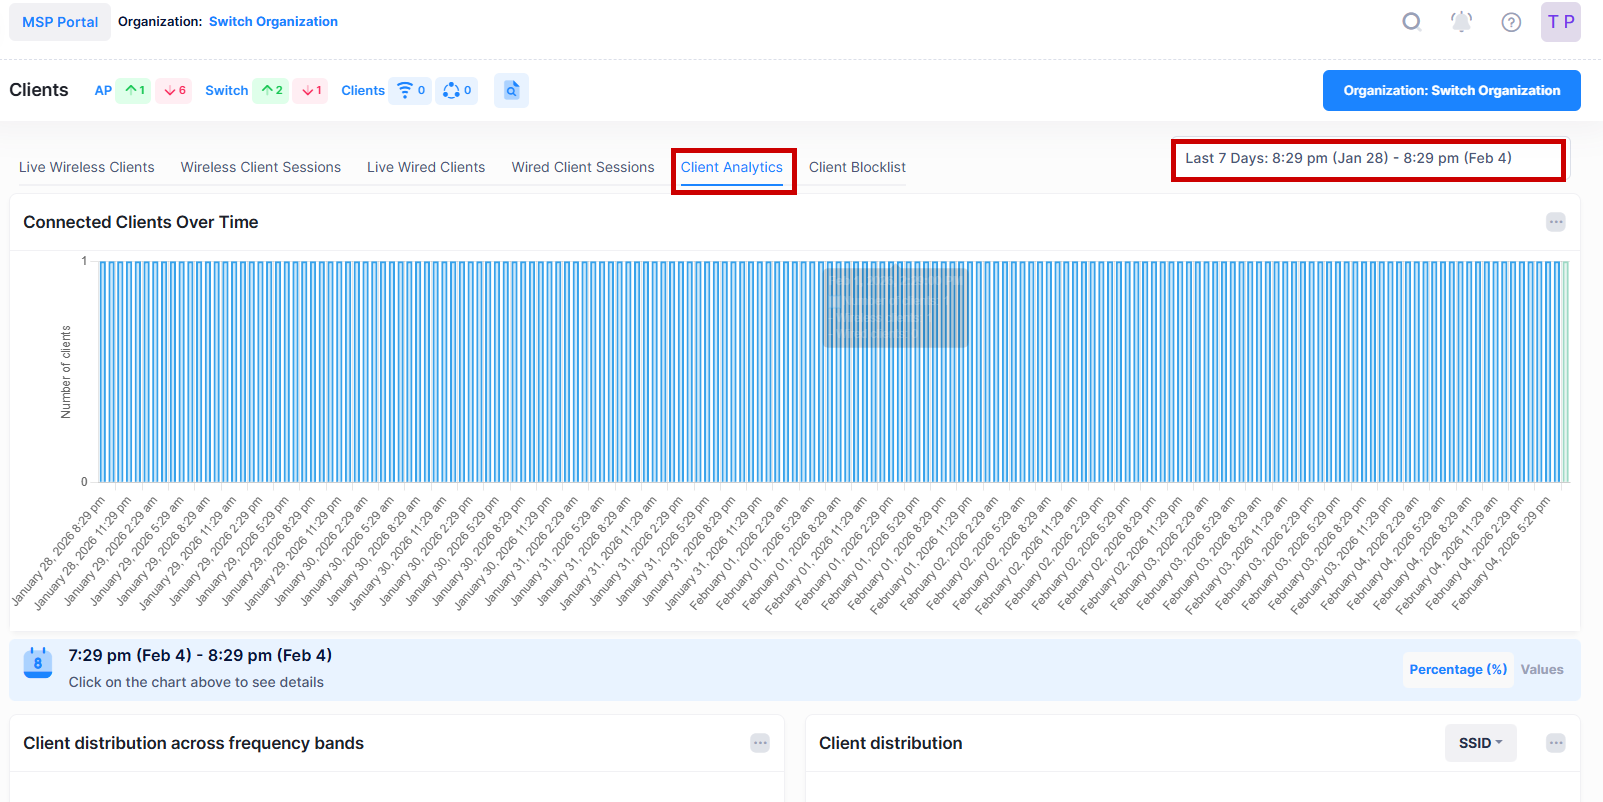This screenshot has width=1603, height=802.
Task: Open the client search document icon
Action: click(511, 90)
